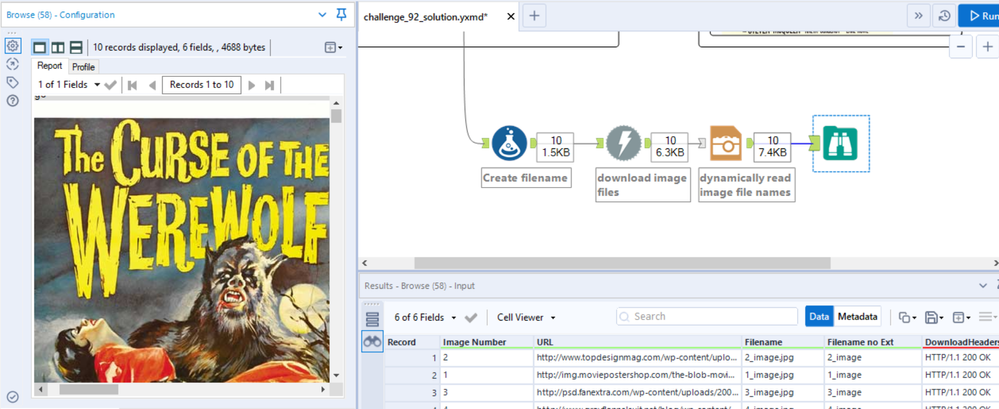This screenshot has height=409, width=999.
Task: Click the Curse of the Werewolf poster
Action: [x=182, y=250]
